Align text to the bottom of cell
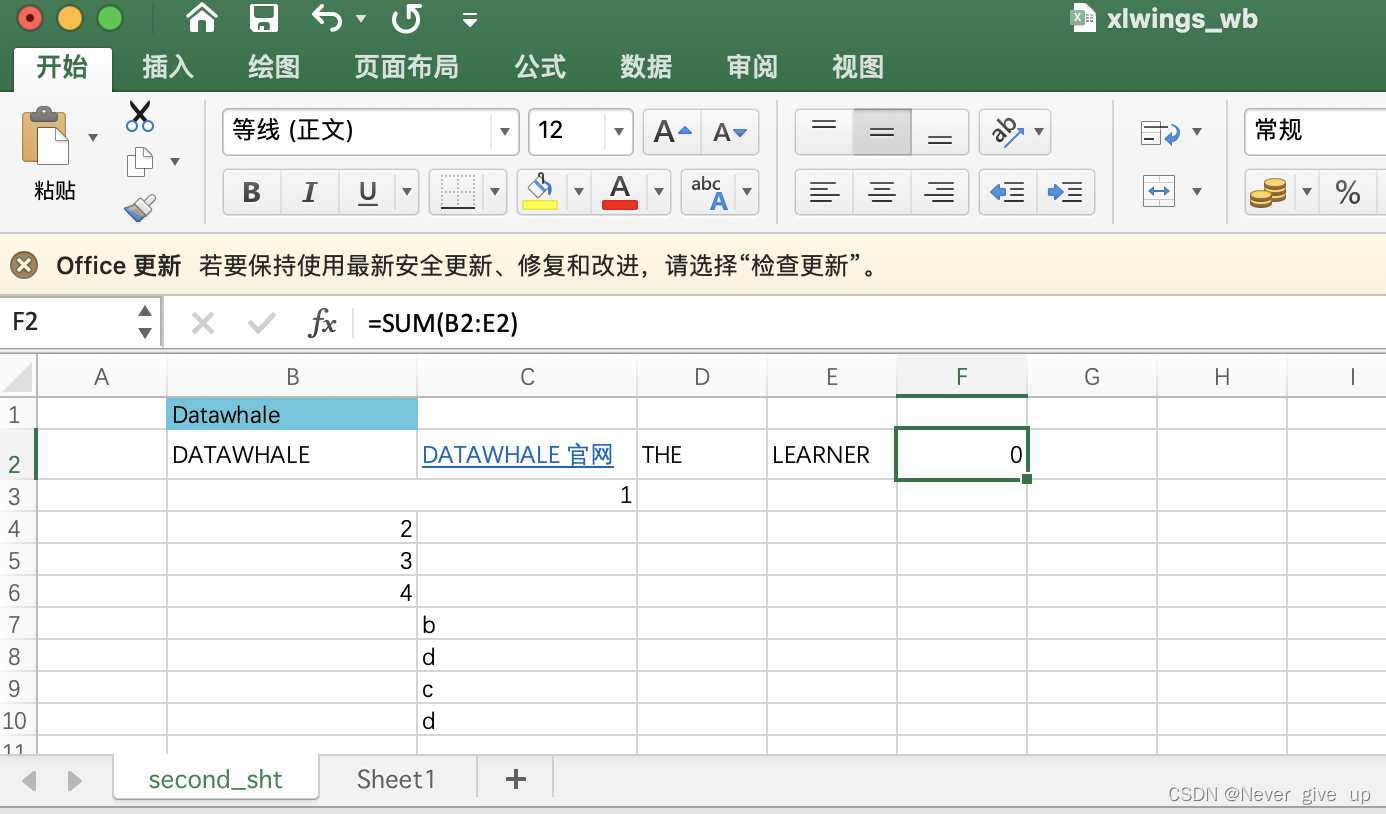The width and height of the screenshot is (1386, 814). click(940, 132)
